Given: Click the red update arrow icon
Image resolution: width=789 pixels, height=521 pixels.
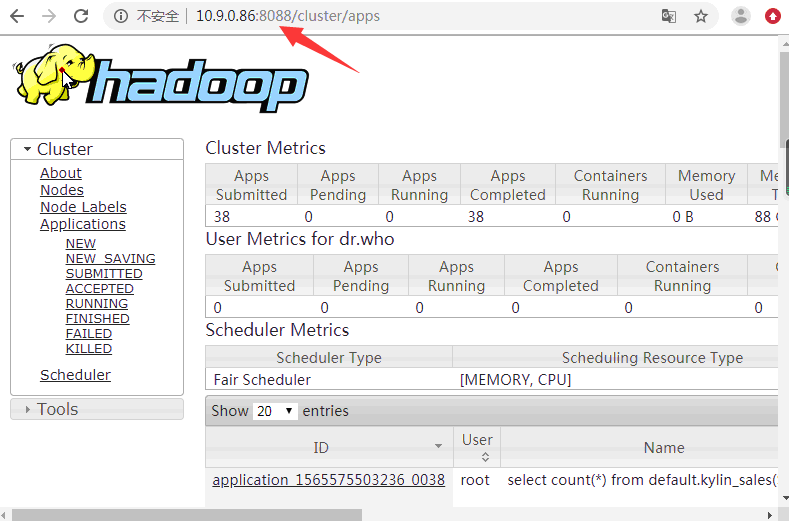Looking at the screenshot, I should [772, 16].
